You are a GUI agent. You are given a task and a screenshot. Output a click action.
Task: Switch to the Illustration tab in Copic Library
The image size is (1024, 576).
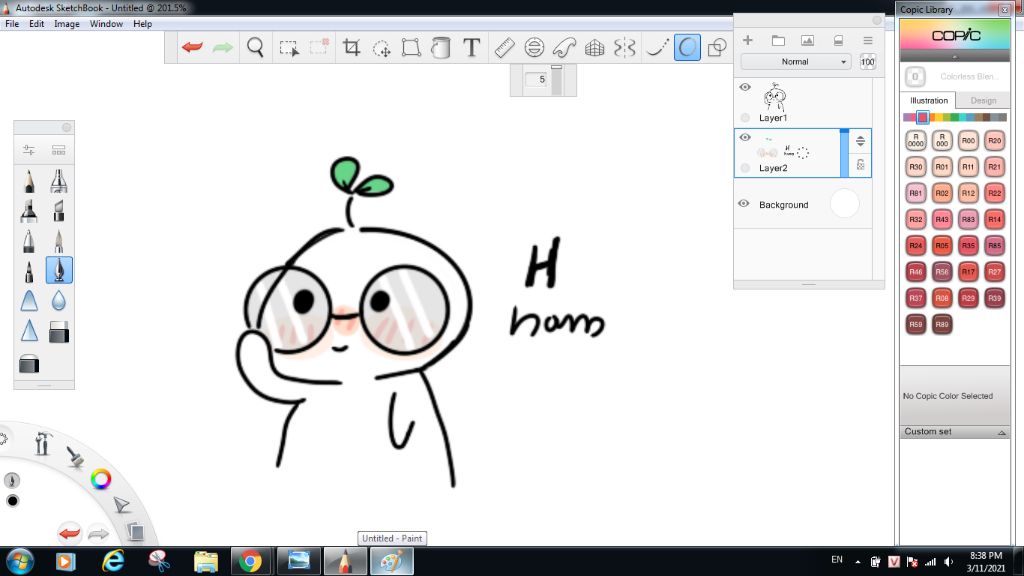(x=929, y=101)
